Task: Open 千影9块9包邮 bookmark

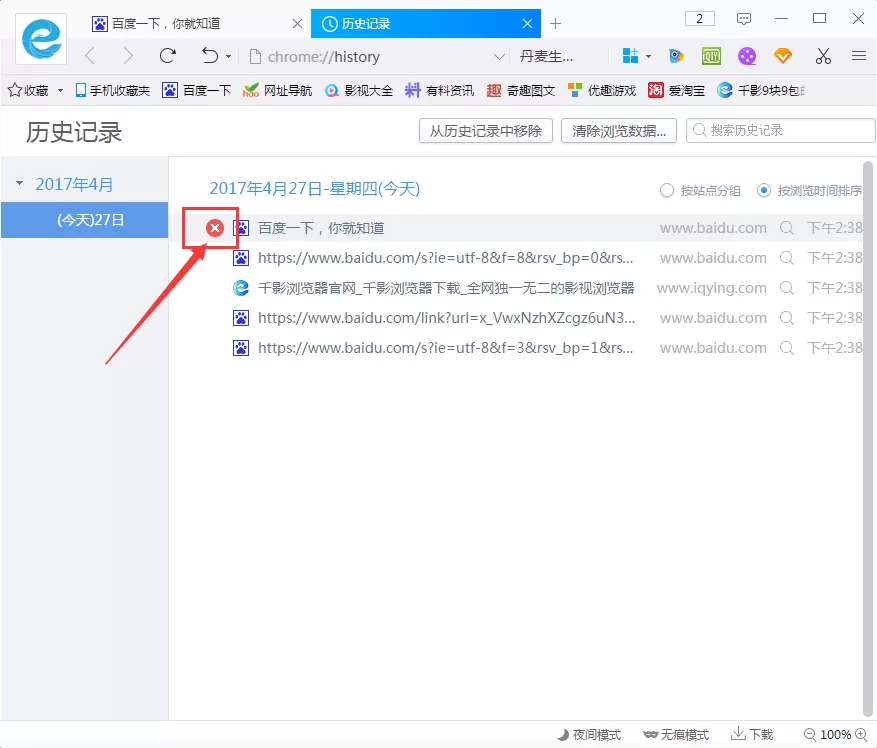Action: pos(761,90)
